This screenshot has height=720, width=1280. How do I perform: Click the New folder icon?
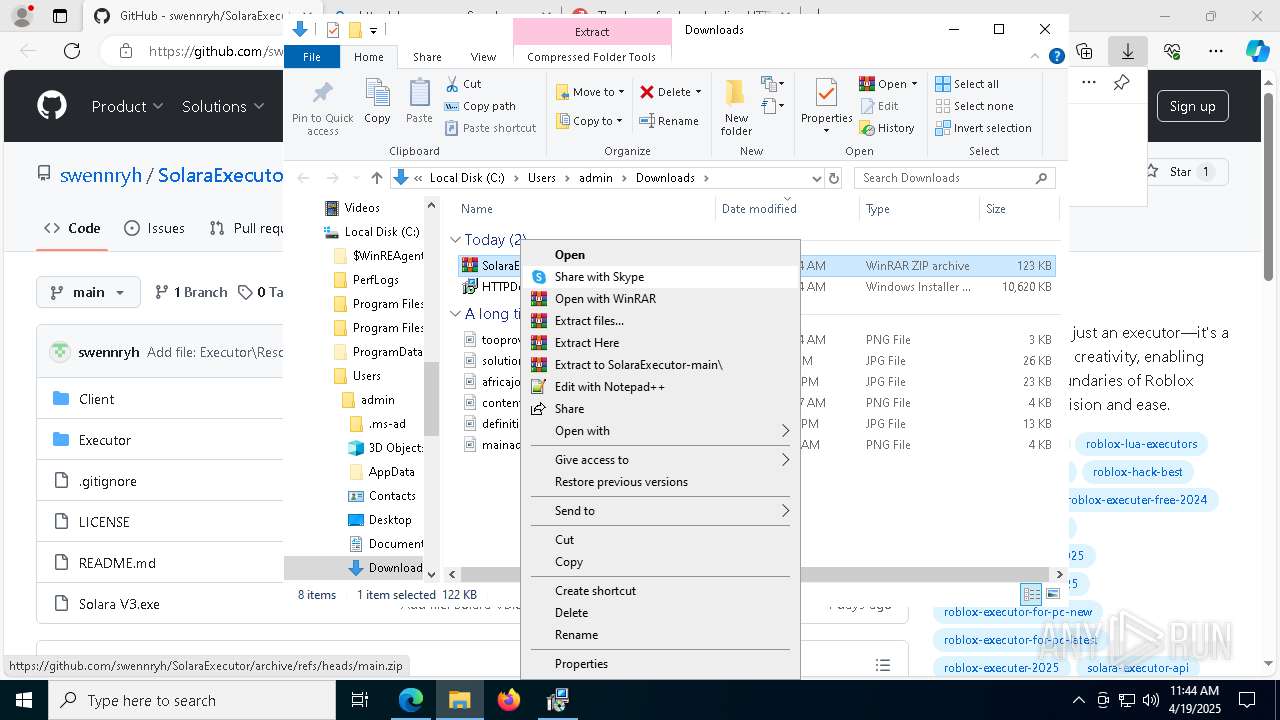tap(736, 92)
